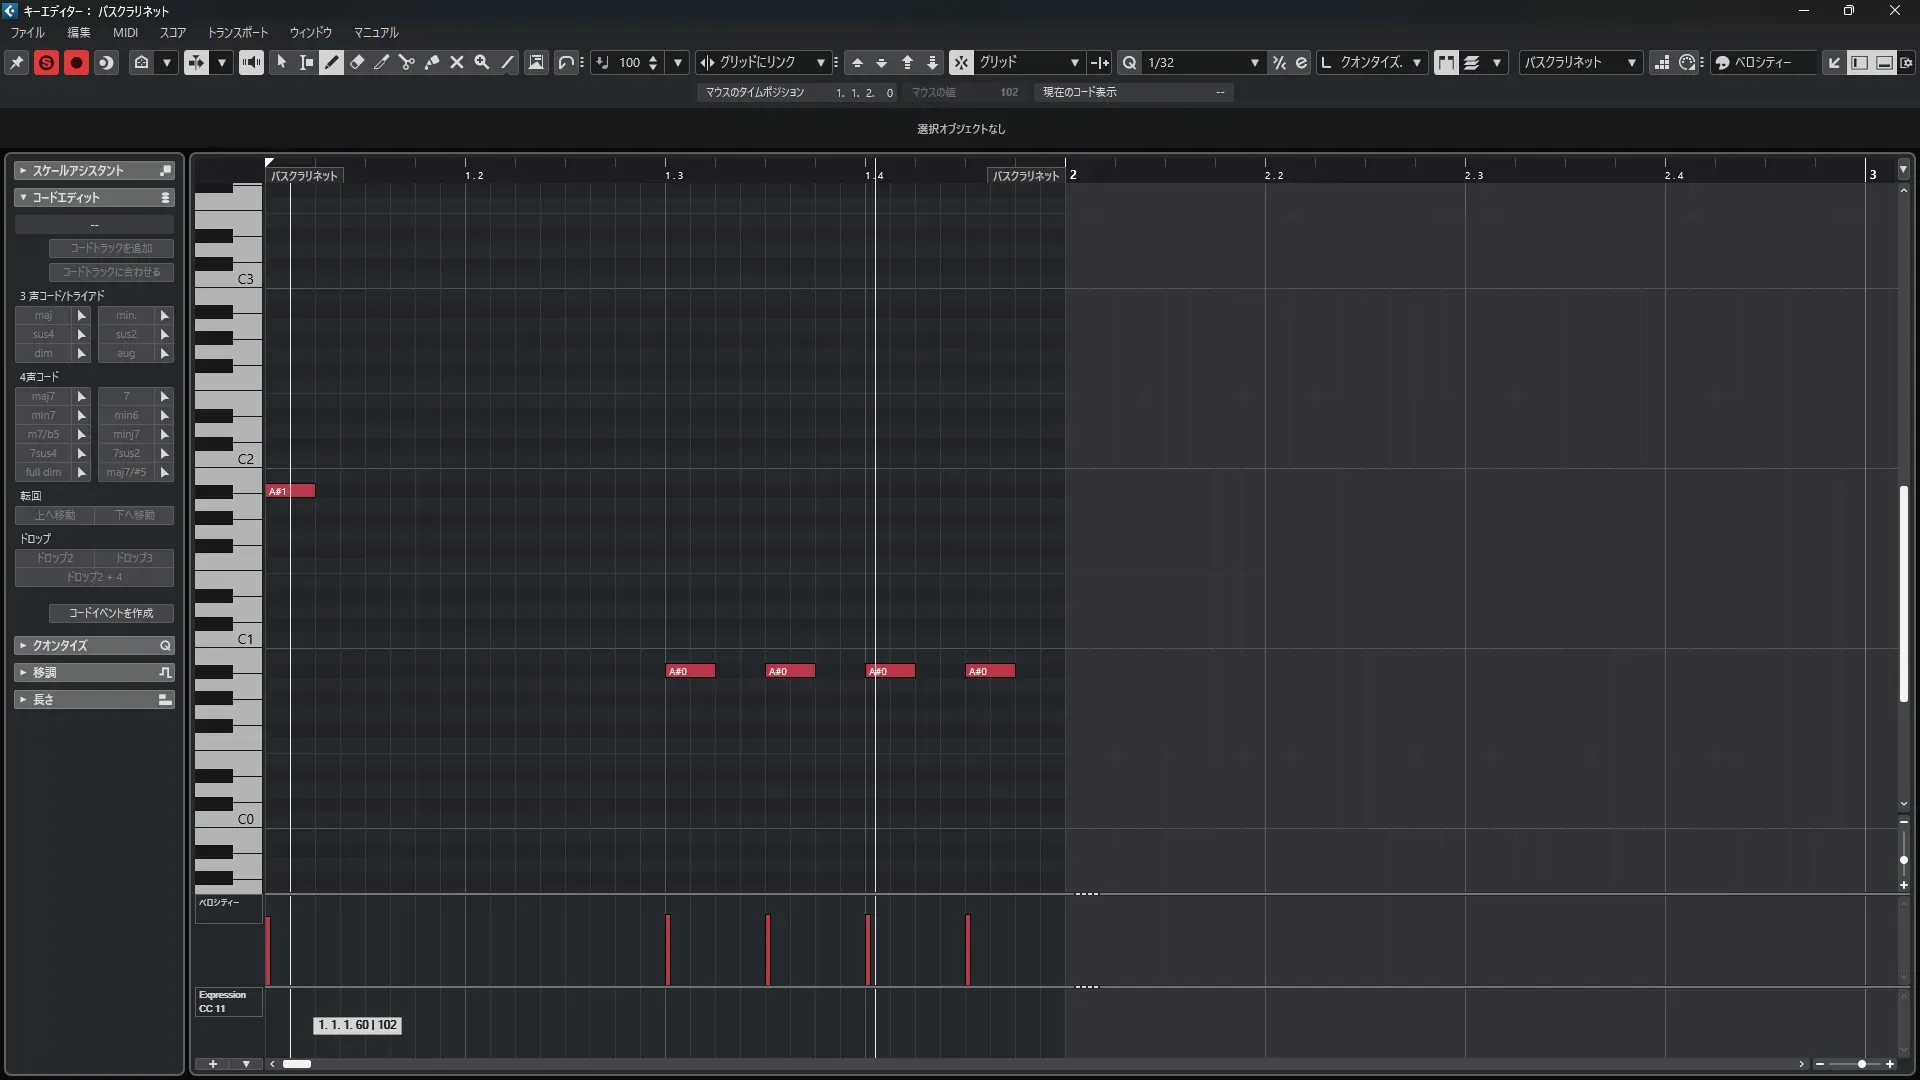Viewport: 1920px width, 1080px height.
Task: Open the トランスポート menu
Action: coord(238,32)
